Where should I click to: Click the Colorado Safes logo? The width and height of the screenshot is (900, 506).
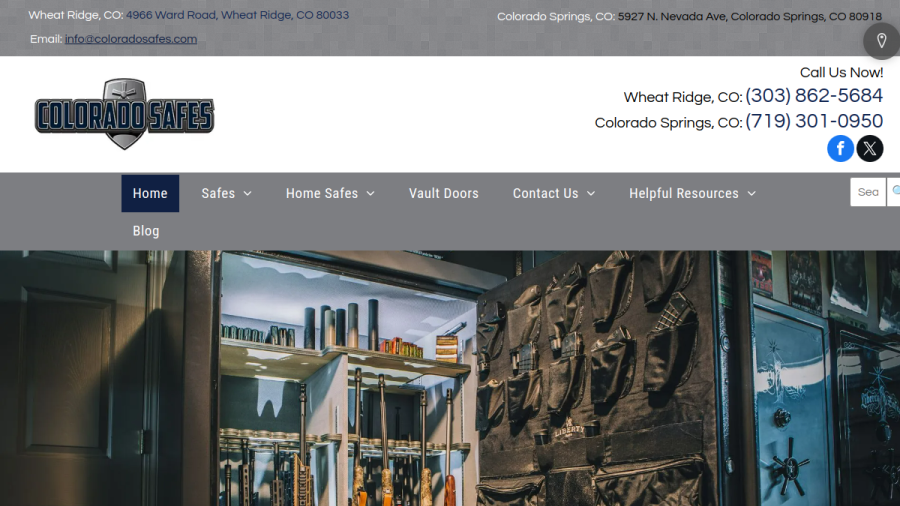125,114
